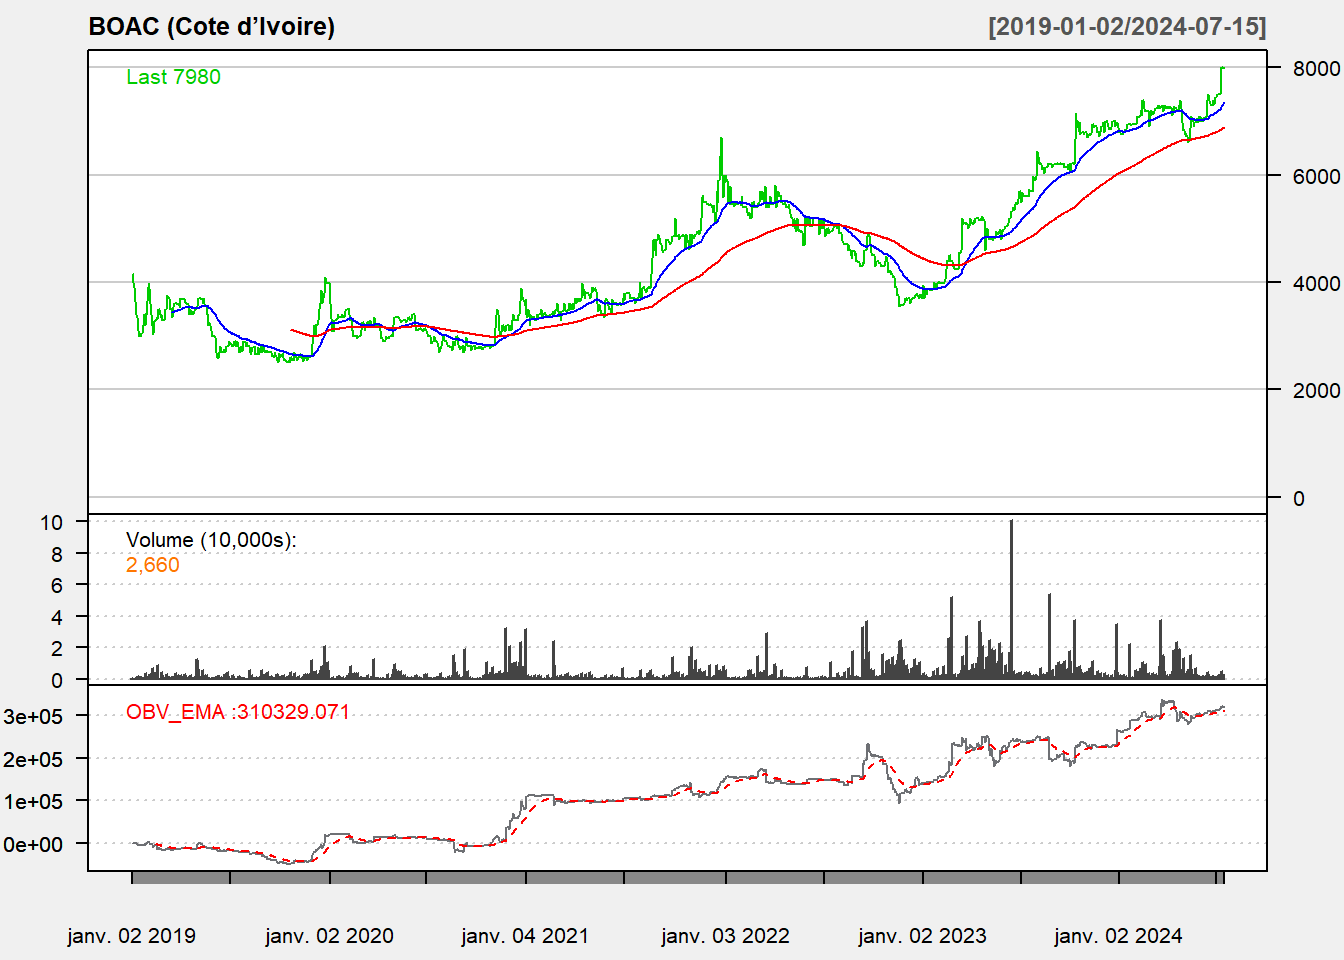Click the 8000 price axis label
1344x960 pixels.
click(x=1316, y=69)
